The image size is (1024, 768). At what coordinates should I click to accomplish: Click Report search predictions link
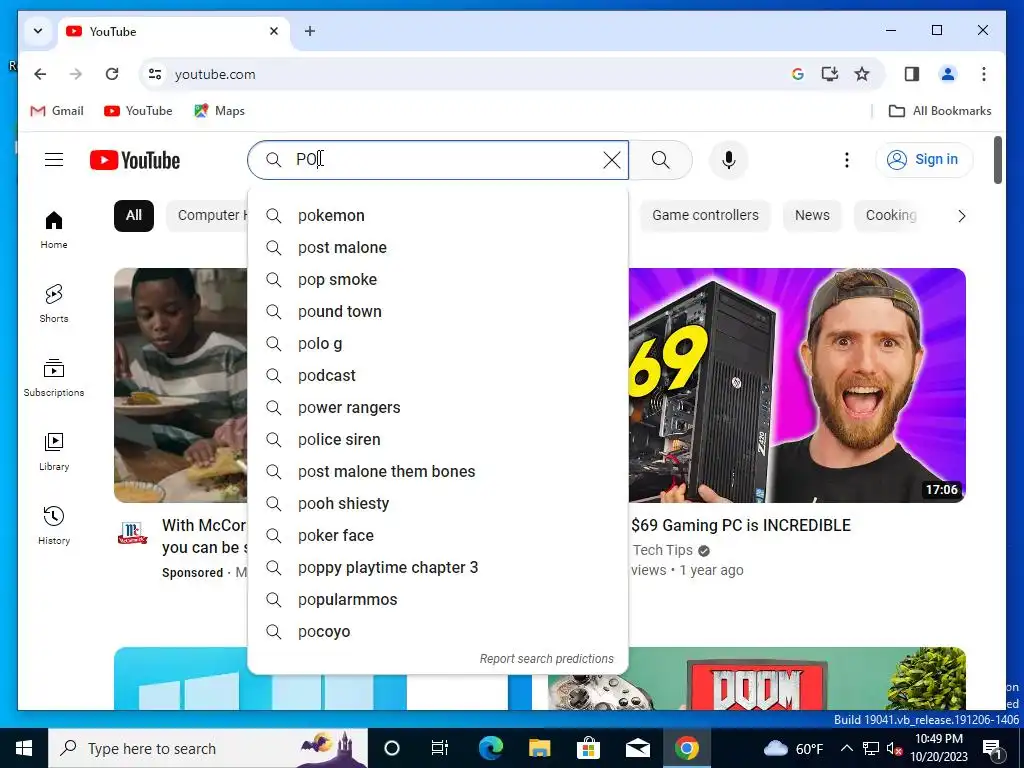(x=547, y=659)
